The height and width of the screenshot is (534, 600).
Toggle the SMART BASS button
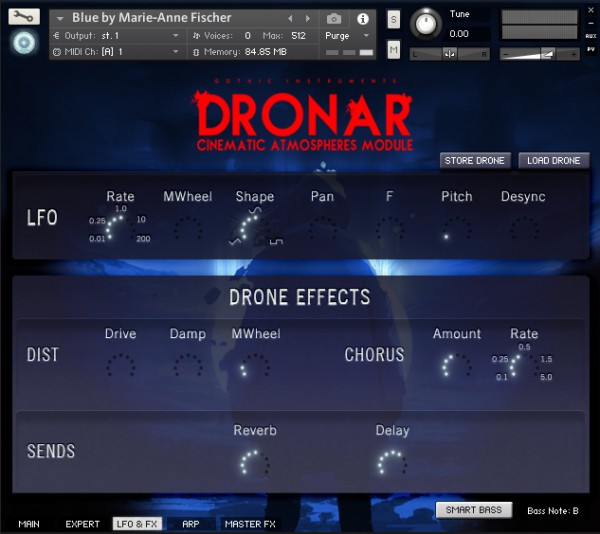pos(474,510)
